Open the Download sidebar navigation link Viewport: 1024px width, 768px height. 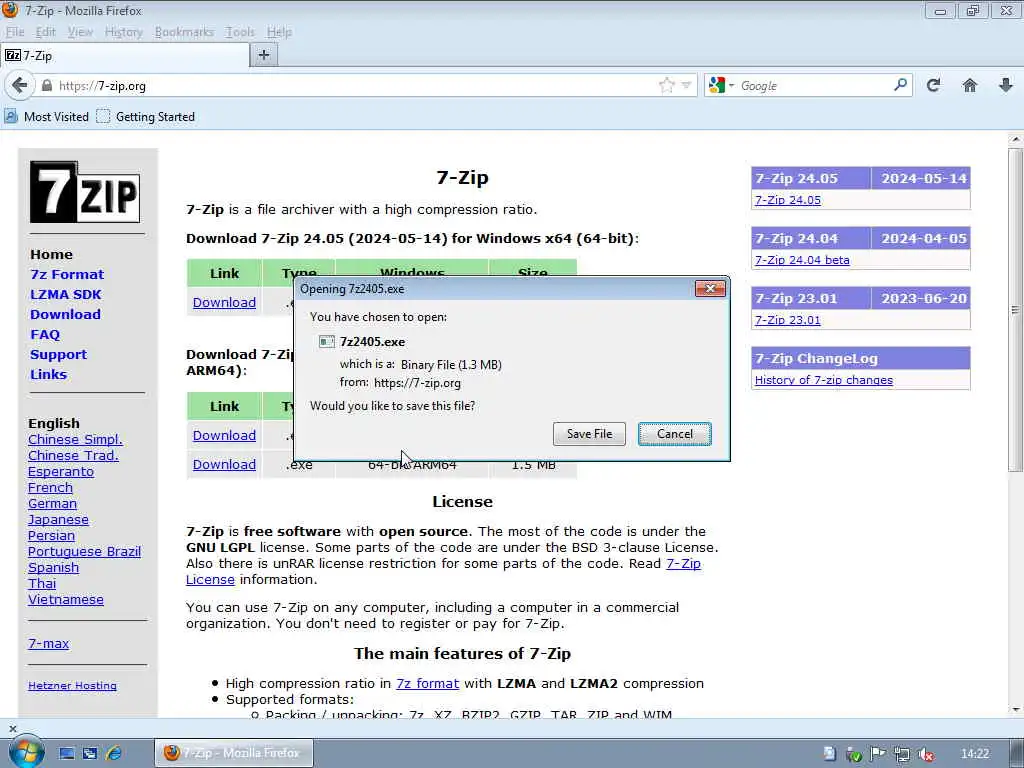pyautogui.click(x=65, y=315)
